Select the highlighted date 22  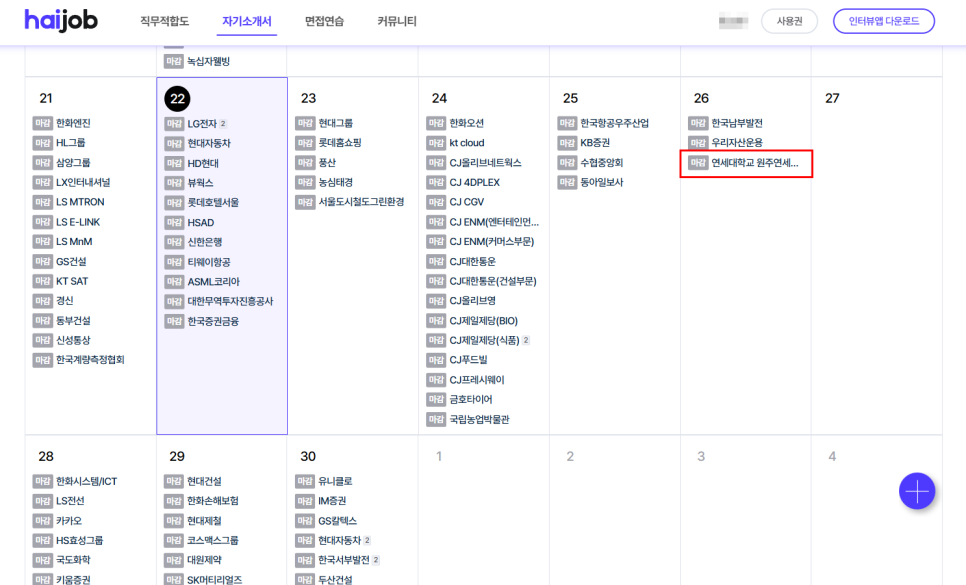coord(177,99)
